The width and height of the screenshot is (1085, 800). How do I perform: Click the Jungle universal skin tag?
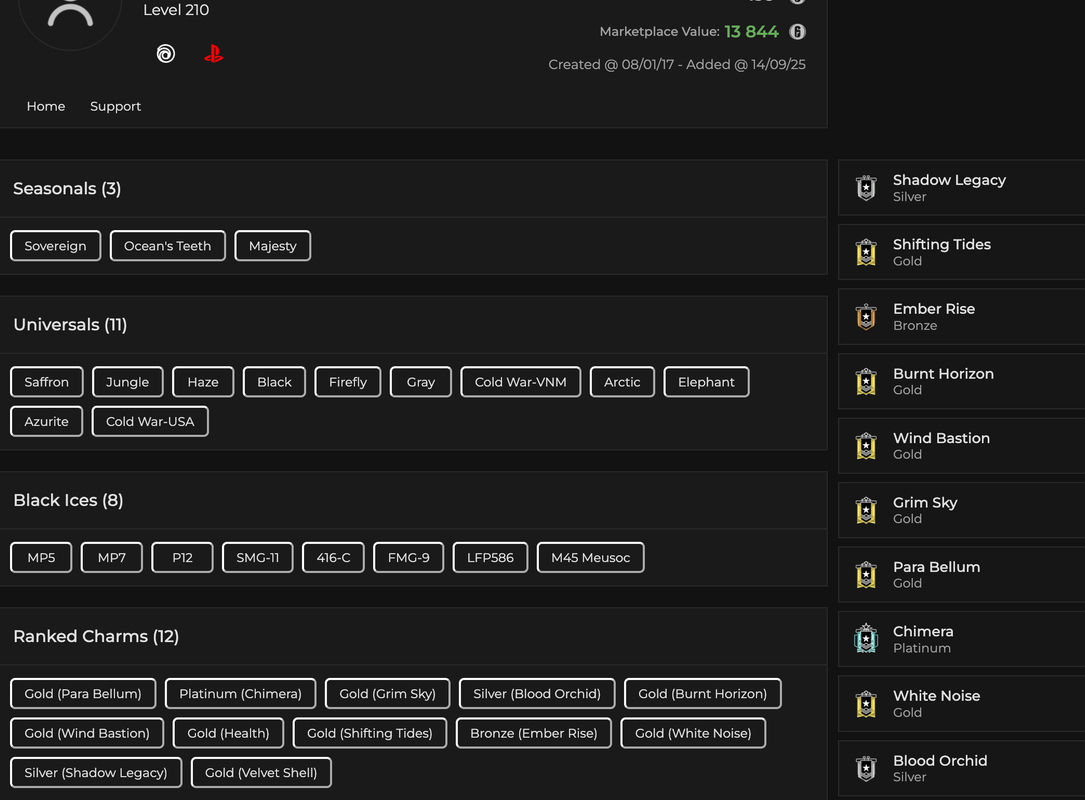click(x=127, y=382)
